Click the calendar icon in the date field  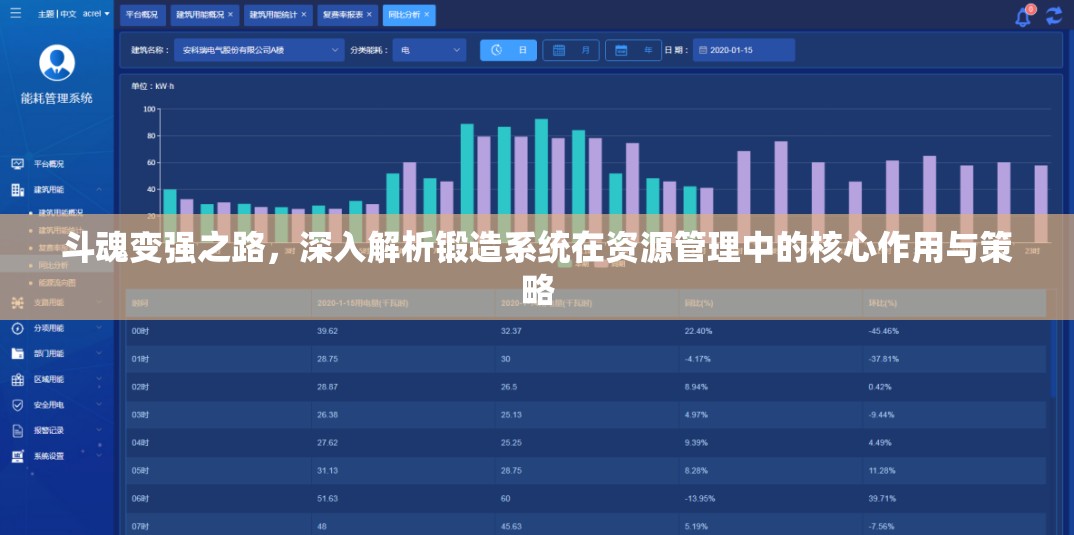703,50
